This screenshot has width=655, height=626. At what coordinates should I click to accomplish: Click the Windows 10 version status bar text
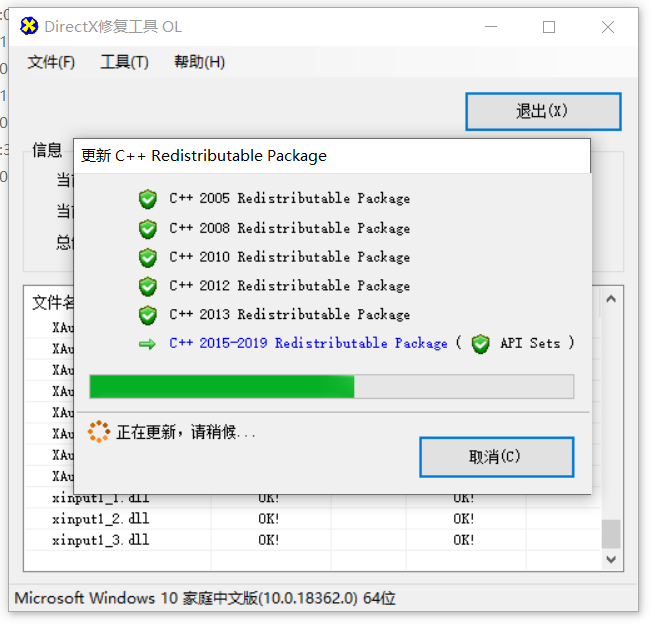pyautogui.click(x=205, y=598)
